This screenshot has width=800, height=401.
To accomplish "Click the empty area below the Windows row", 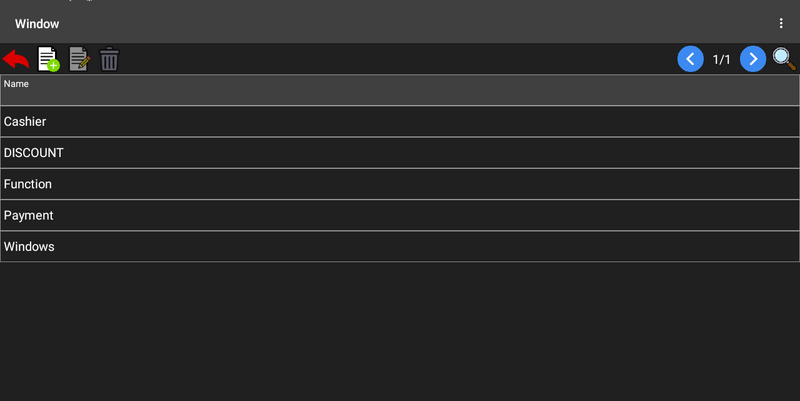I will [400, 330].
